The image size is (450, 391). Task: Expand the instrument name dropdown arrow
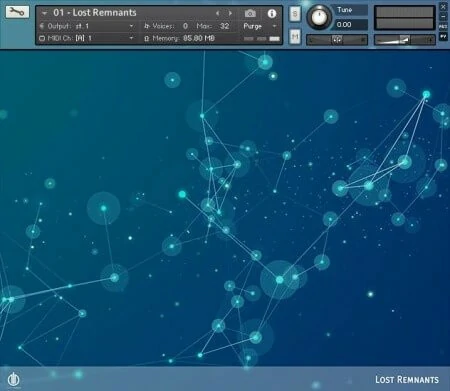pyautogui.click(x=44, y=13)
